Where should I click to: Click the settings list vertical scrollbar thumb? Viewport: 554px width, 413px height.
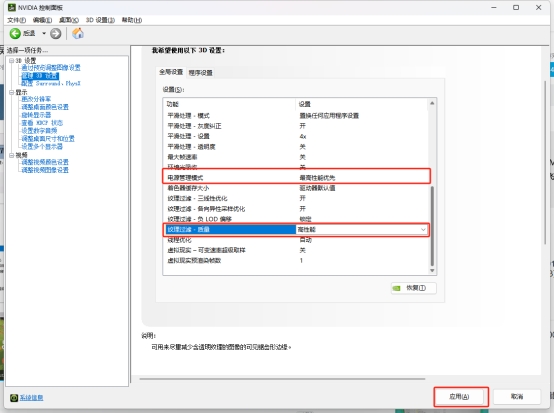(432, 226)
